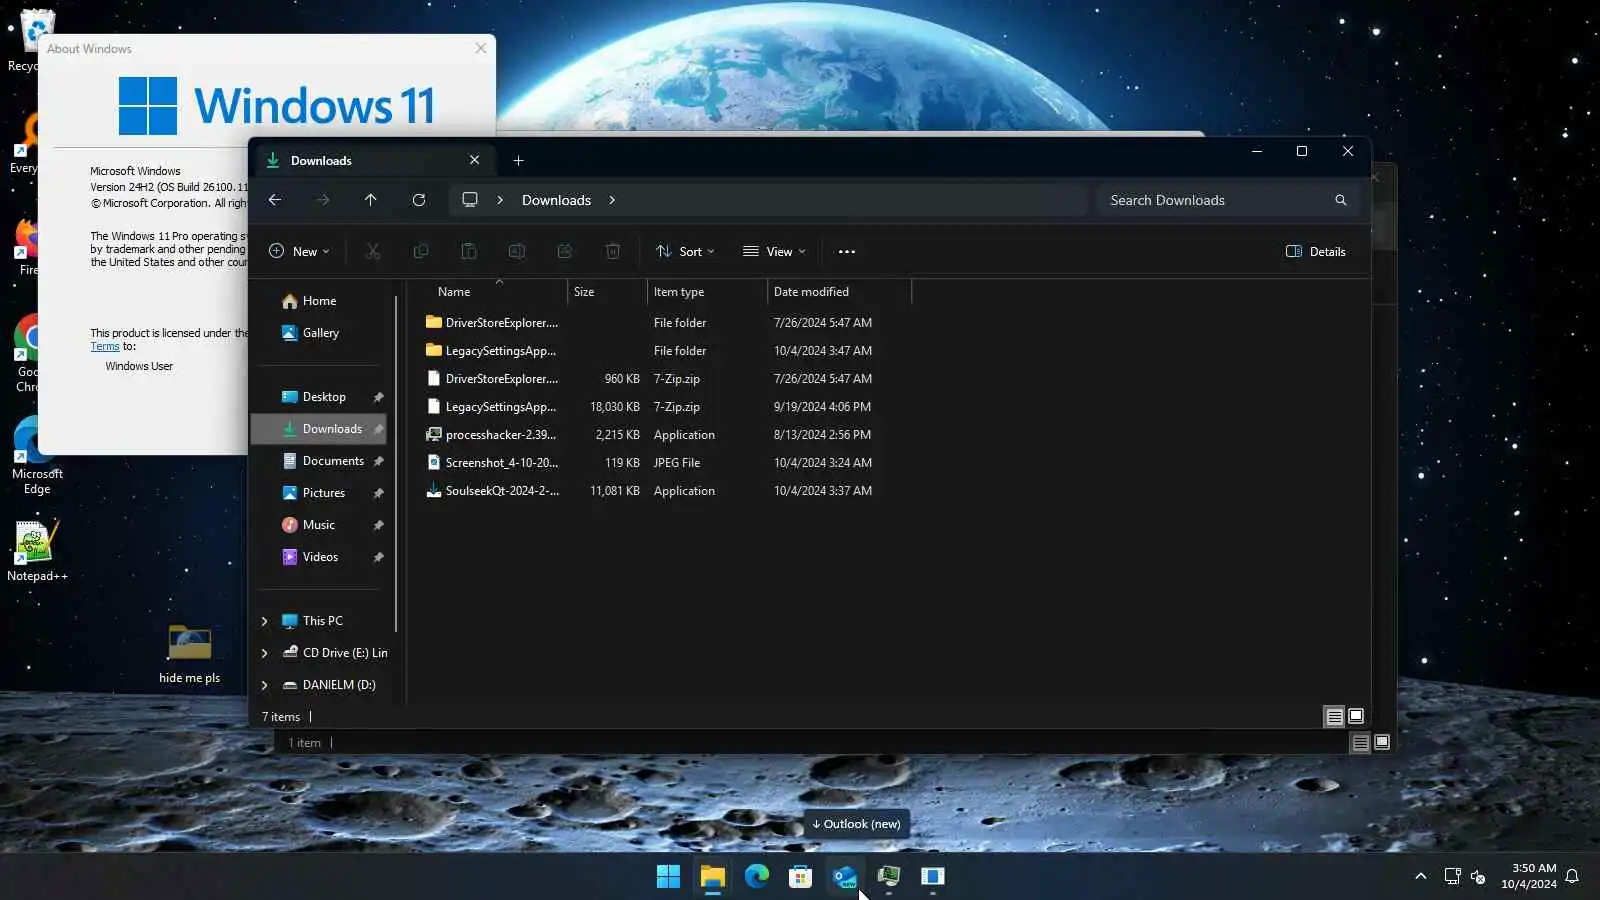
Task: Click the Delete trash icon
Action: 613,252
